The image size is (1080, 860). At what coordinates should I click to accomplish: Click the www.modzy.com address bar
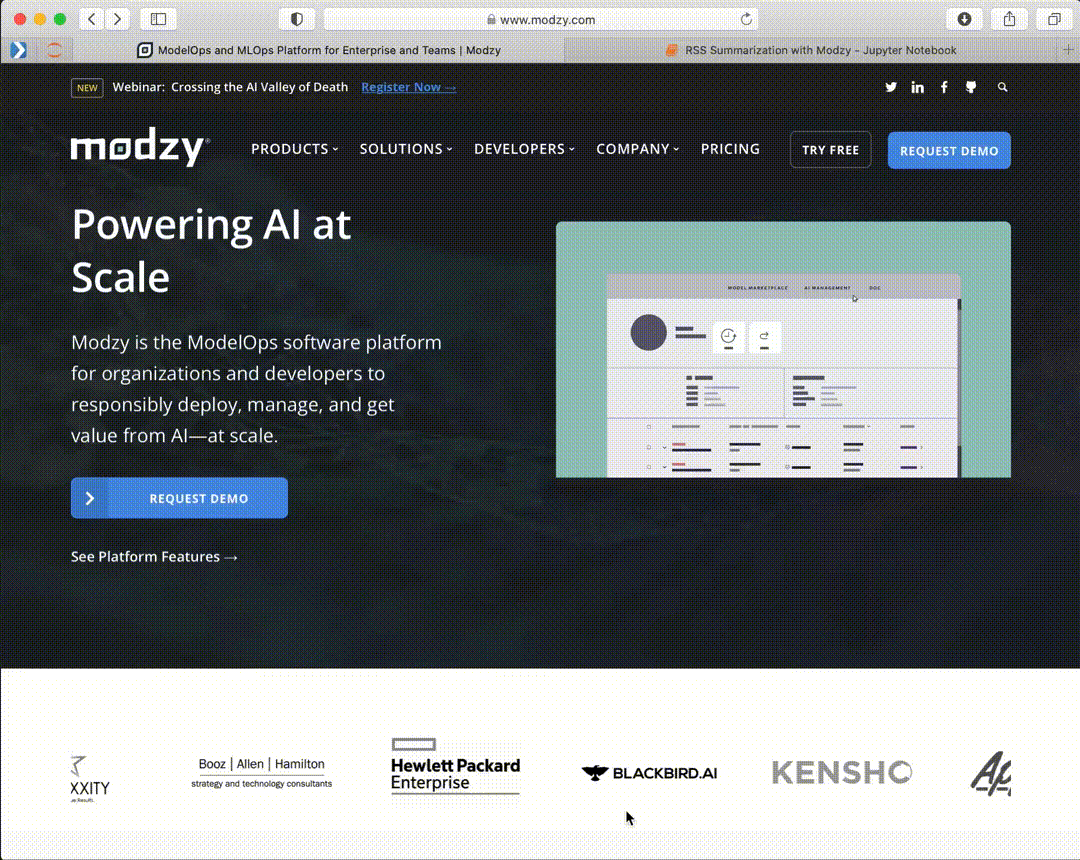540,19
